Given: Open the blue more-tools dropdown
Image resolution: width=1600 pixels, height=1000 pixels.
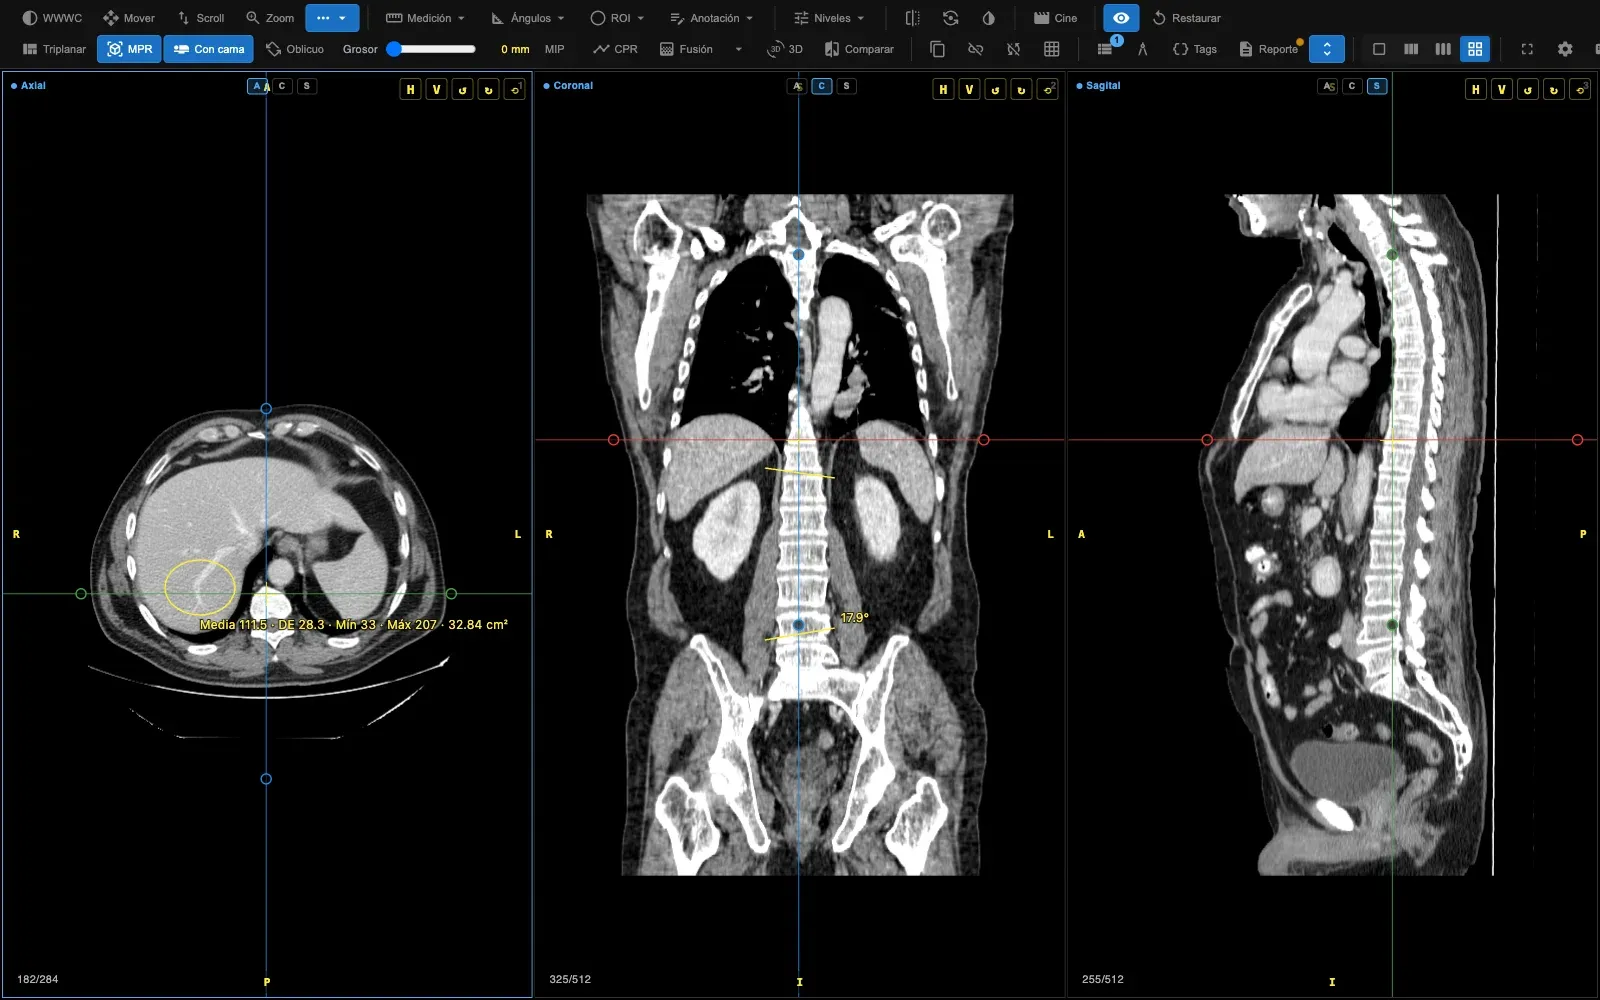Looking at the screenshot, I should (332, 18).
